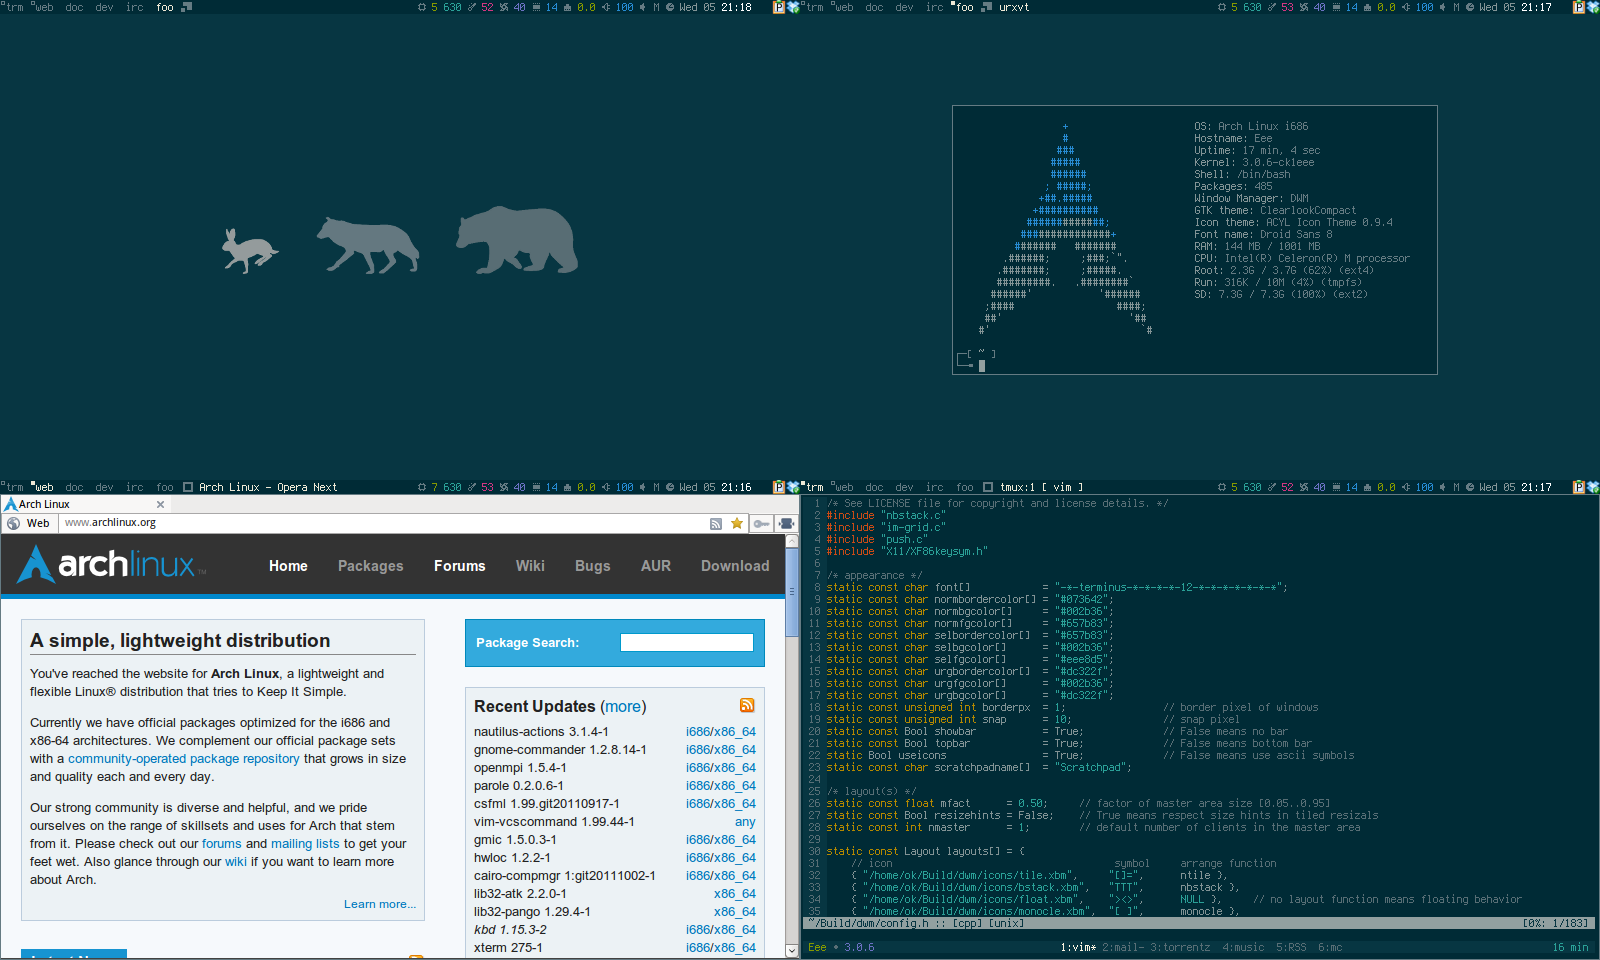Open the 'more' link beside Recent Updates
Screen dimensions: 1600x960
623,707
